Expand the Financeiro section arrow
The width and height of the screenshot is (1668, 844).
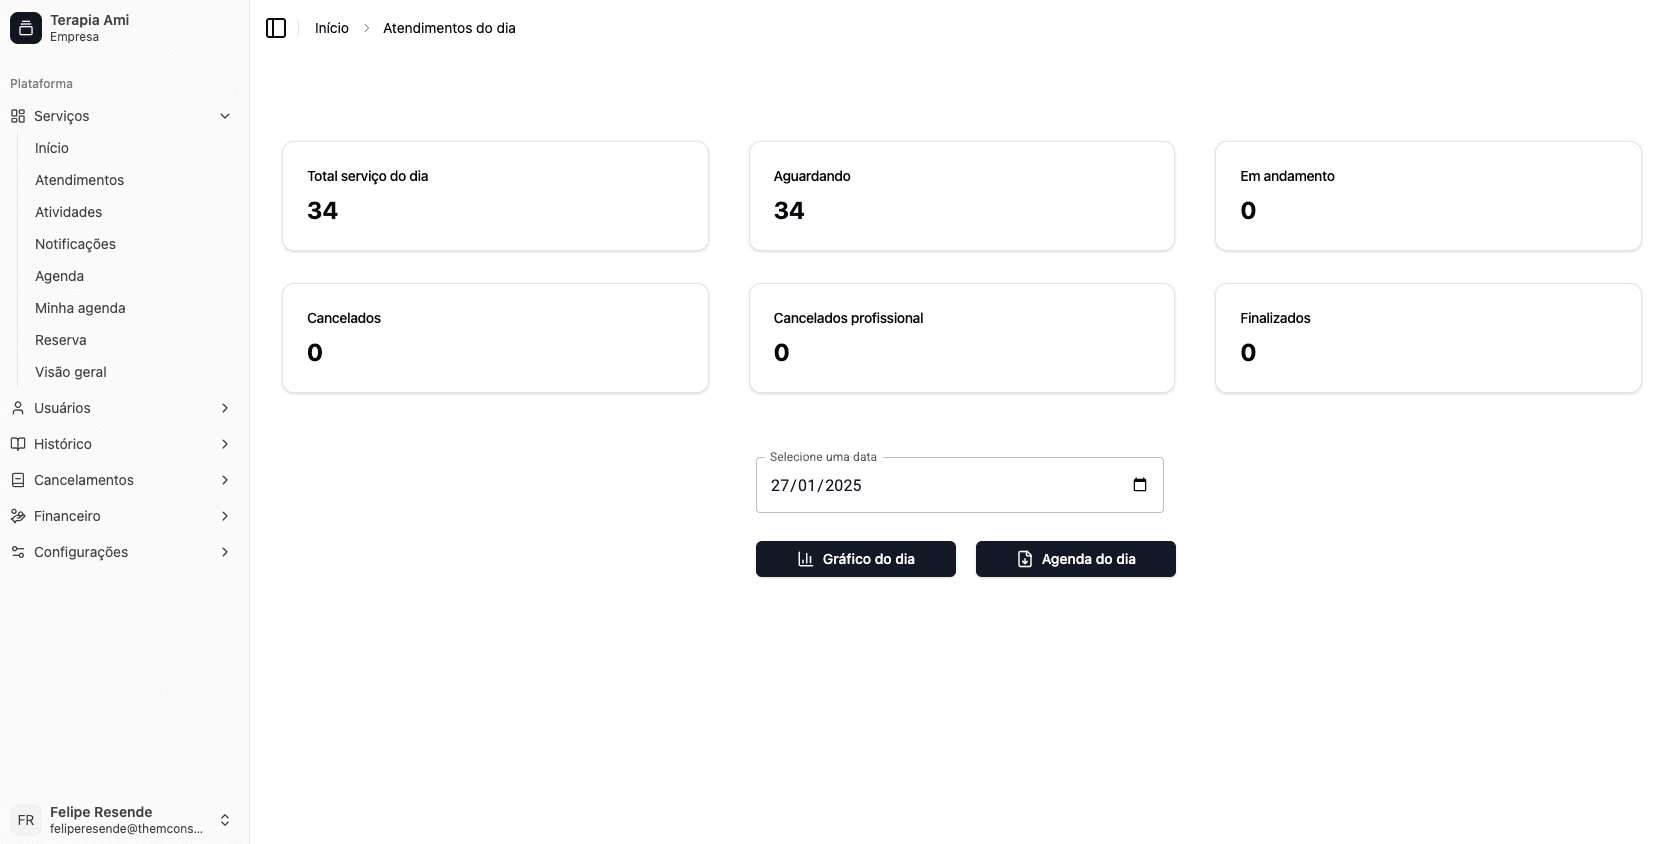(x=225, y=516)
